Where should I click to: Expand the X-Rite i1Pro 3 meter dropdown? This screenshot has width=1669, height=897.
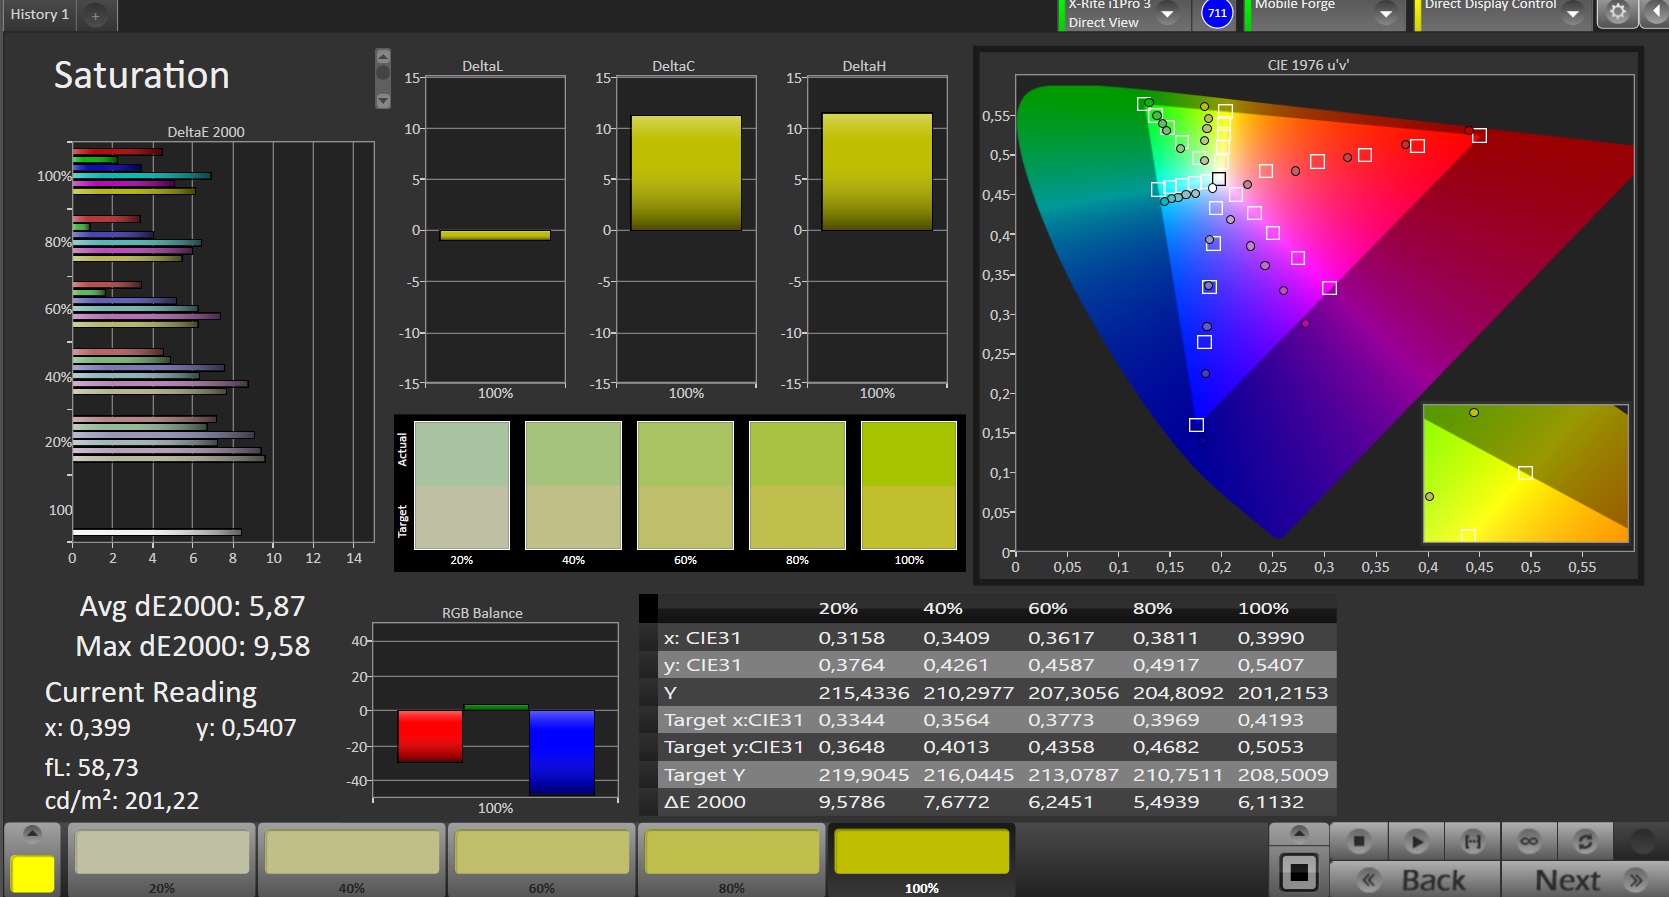coord(1167,13)
